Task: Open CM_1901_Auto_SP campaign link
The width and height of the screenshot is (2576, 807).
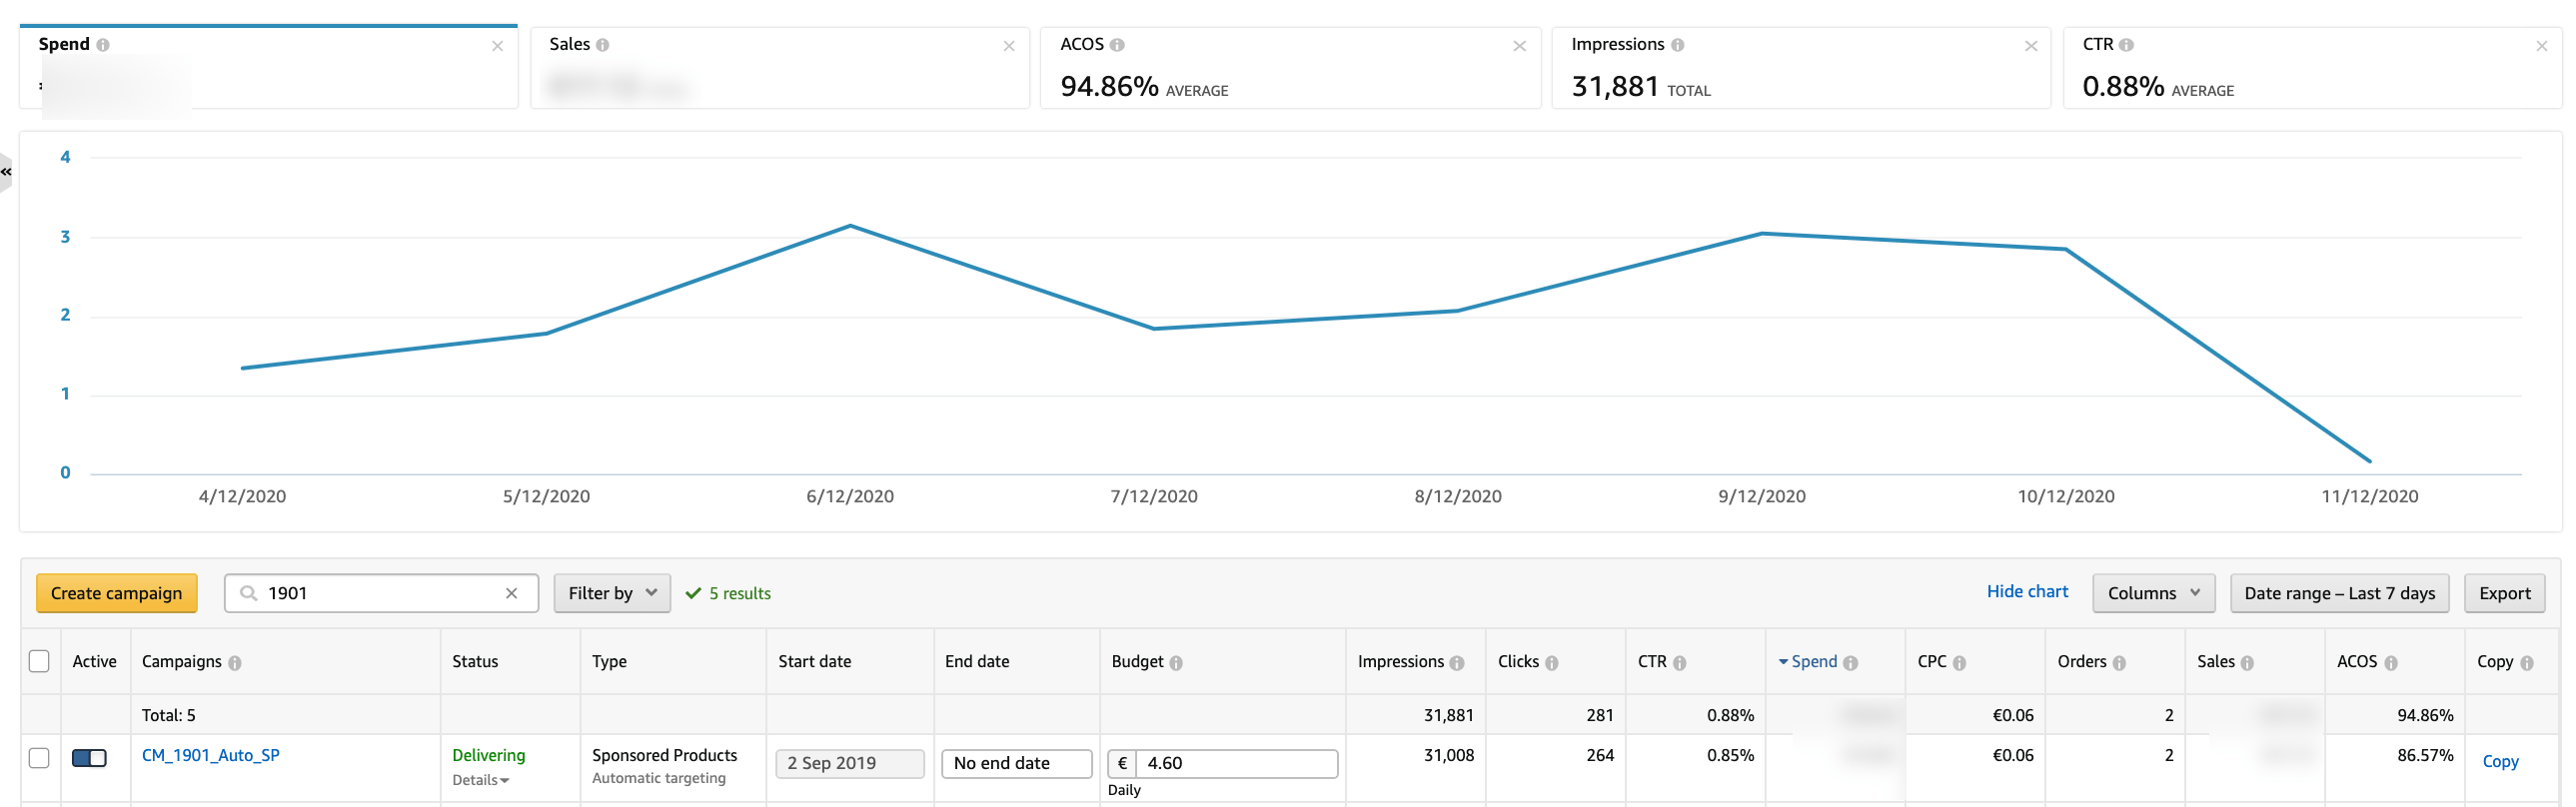Action: click(x=211, y=755)
